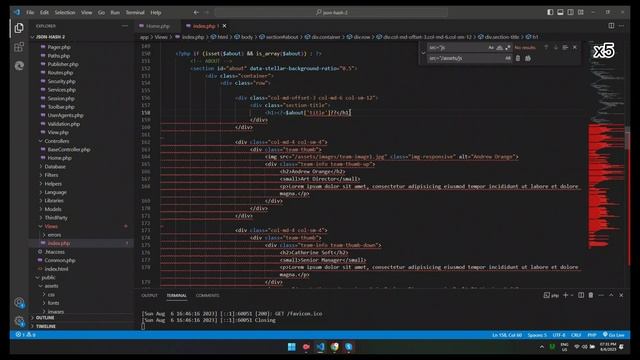This screenshot has height=360, width=640.
Task: Click PHP language mode in status bar
Action: 591,335
